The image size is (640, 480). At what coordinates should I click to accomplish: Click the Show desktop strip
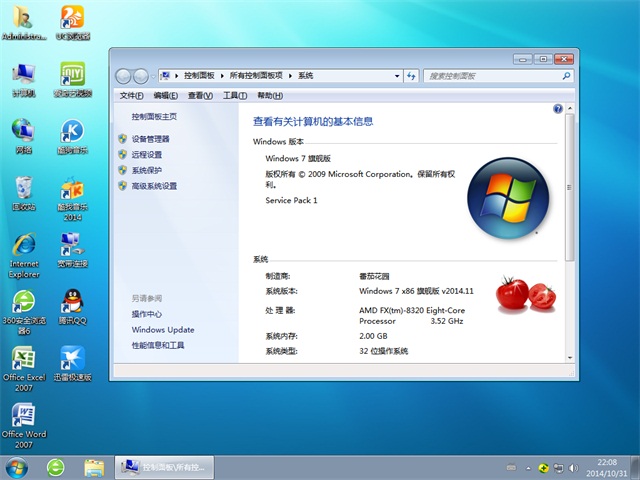point(636,468)
